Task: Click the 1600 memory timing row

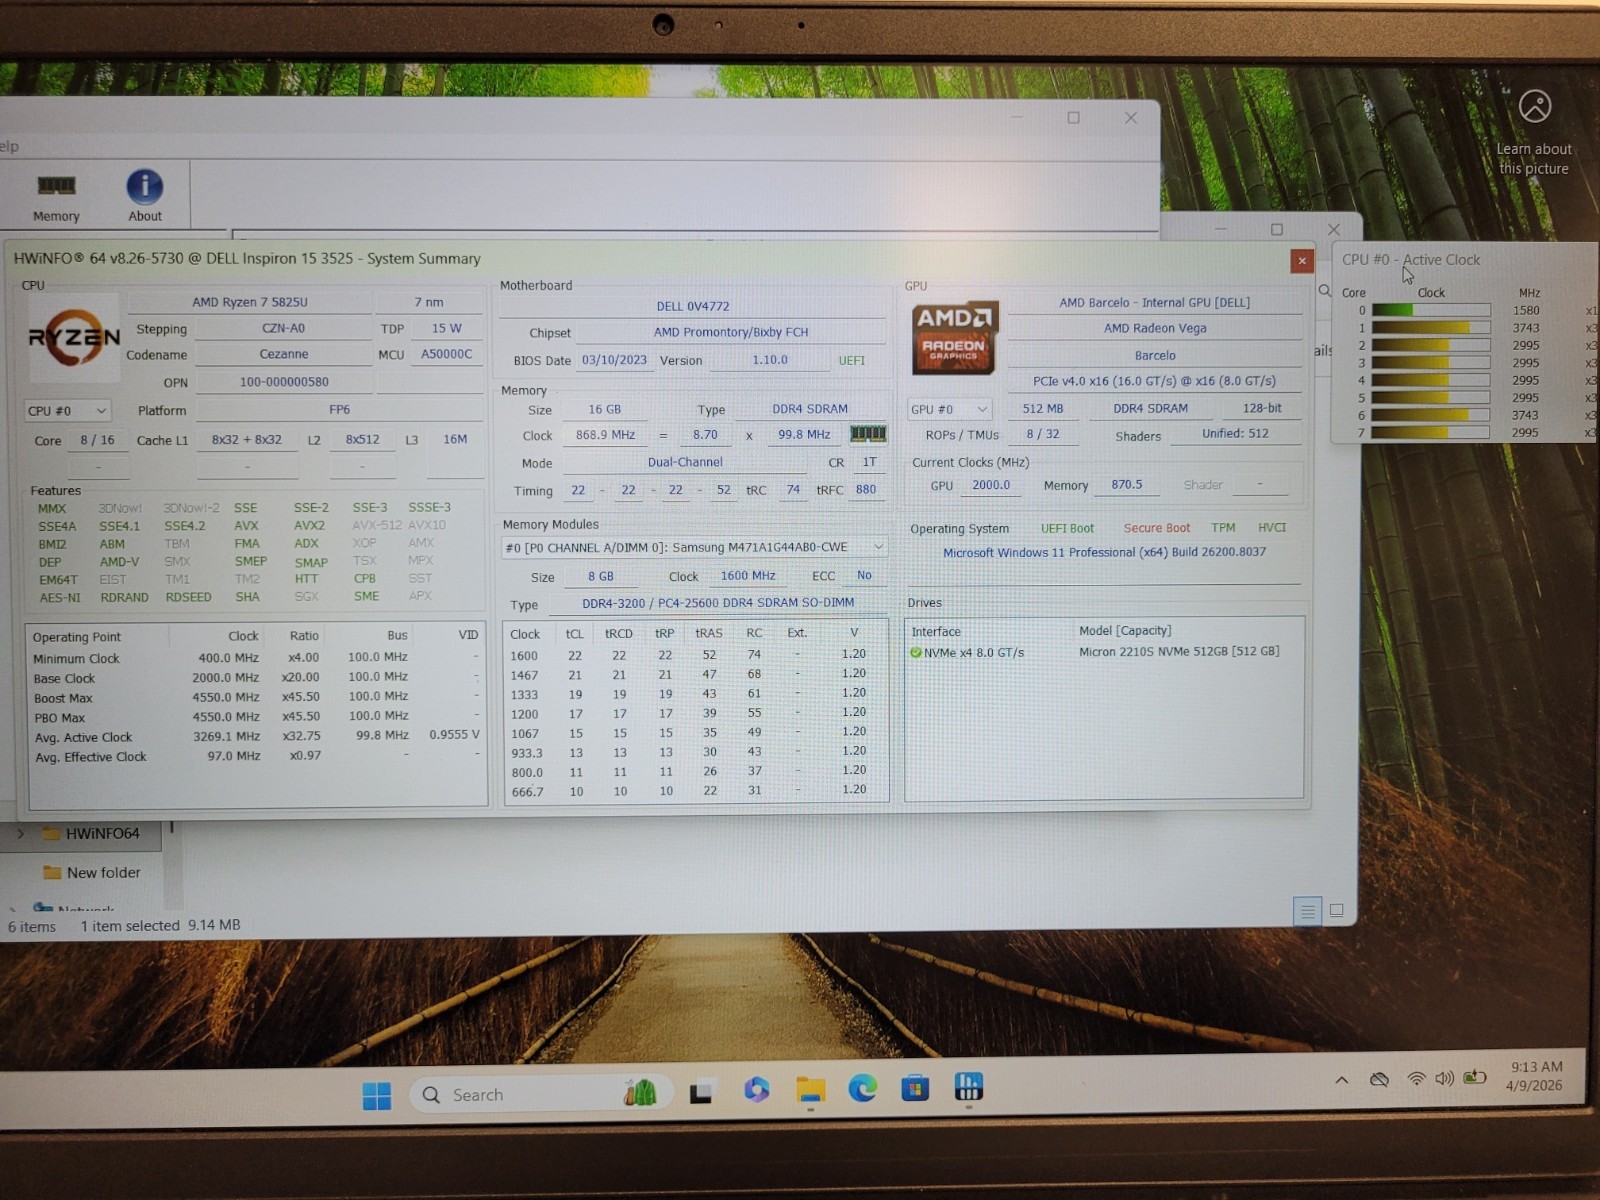Action: pos(694,655)
